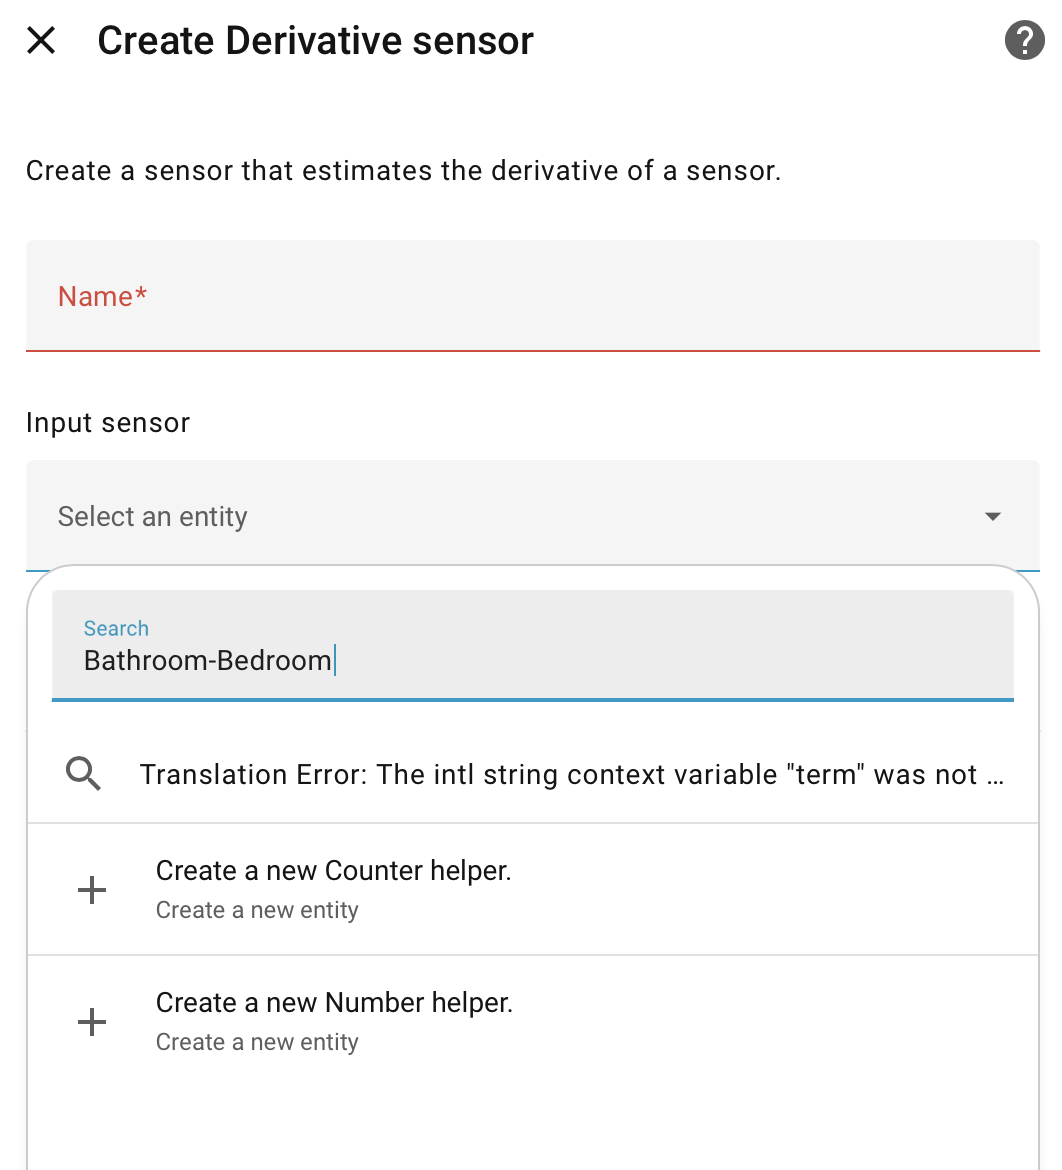Select the Translation Error result row
Screen dimensions: 1062x1170
[x=572, y=774]
